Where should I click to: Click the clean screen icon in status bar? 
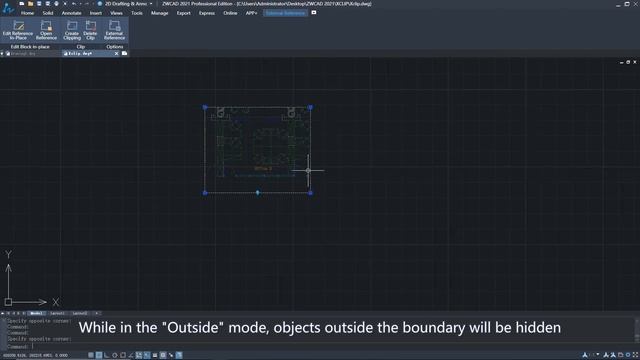[x=636, y=355]
